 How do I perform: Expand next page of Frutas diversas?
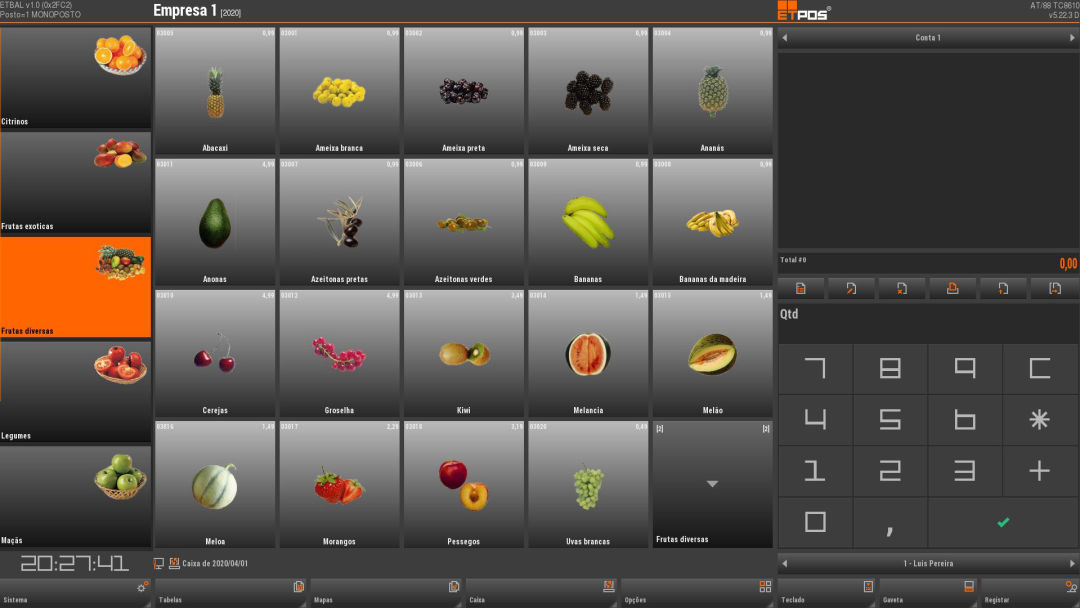712,485
